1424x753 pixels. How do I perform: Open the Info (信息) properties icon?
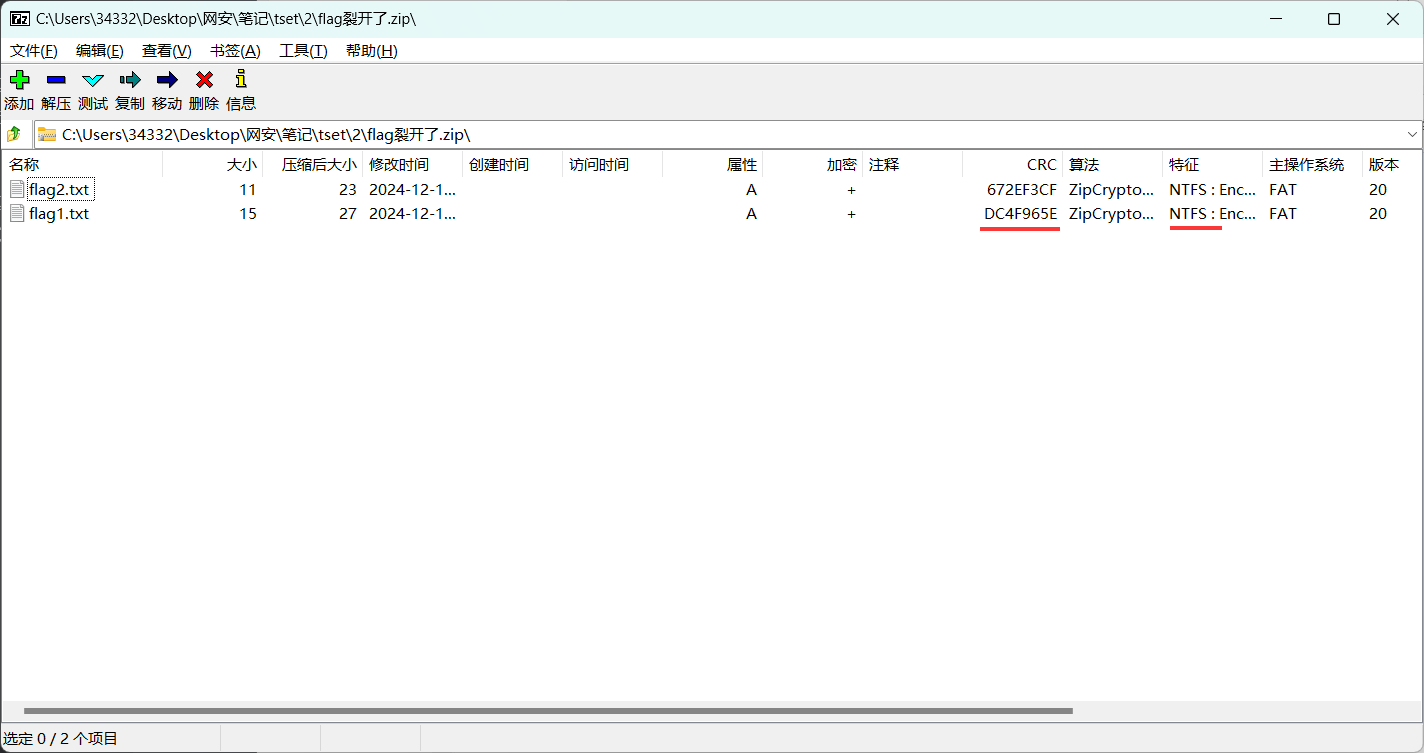[x=240, y=81]
